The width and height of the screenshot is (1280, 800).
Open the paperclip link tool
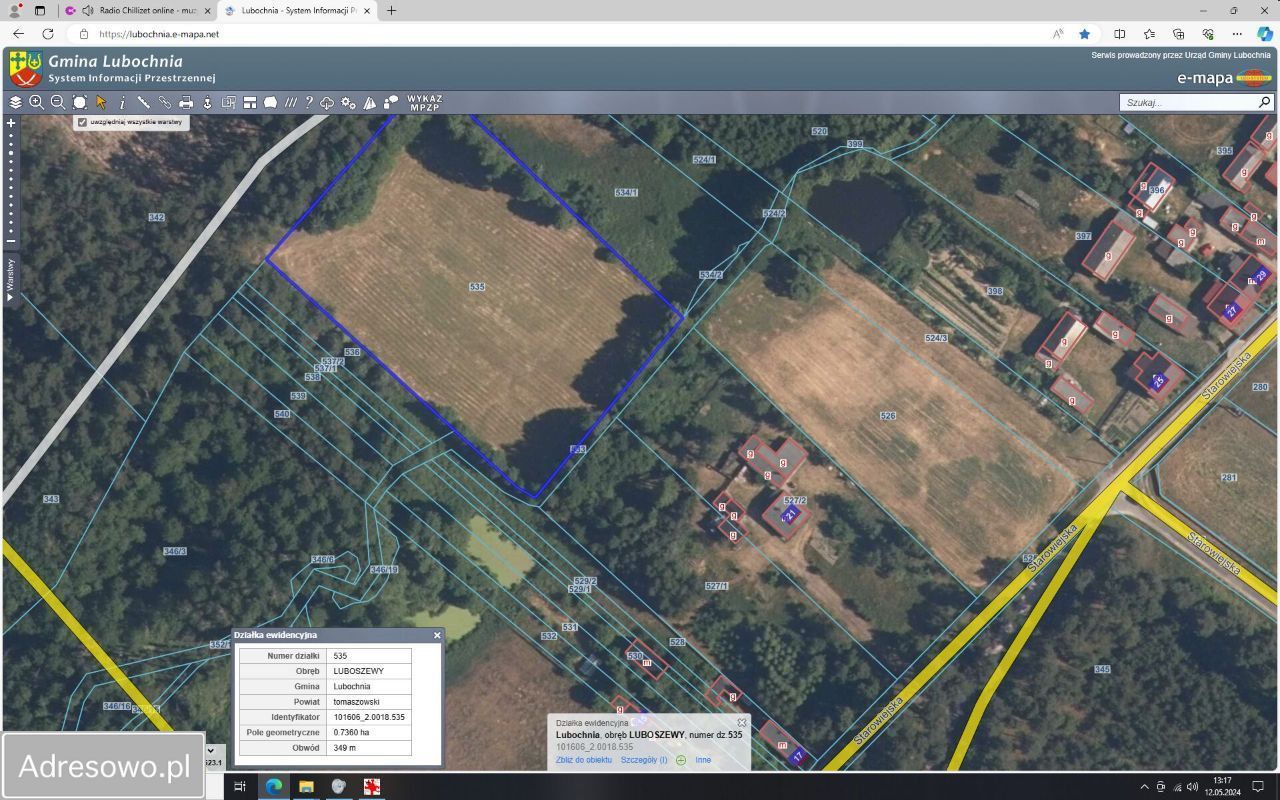pyautogui.click(x=165, y=102)
